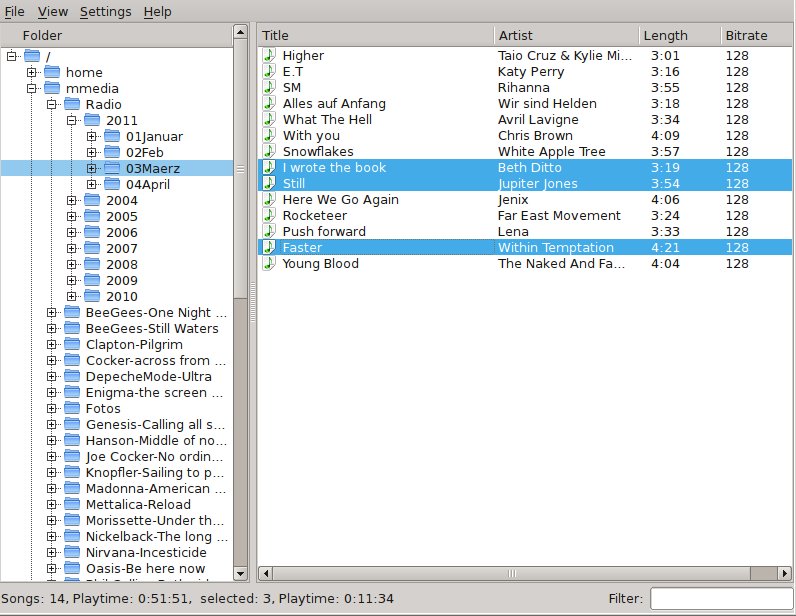Sort songs by Bitrate column header
Viewport: 796px width, 616px height.
tap(757, 35)
